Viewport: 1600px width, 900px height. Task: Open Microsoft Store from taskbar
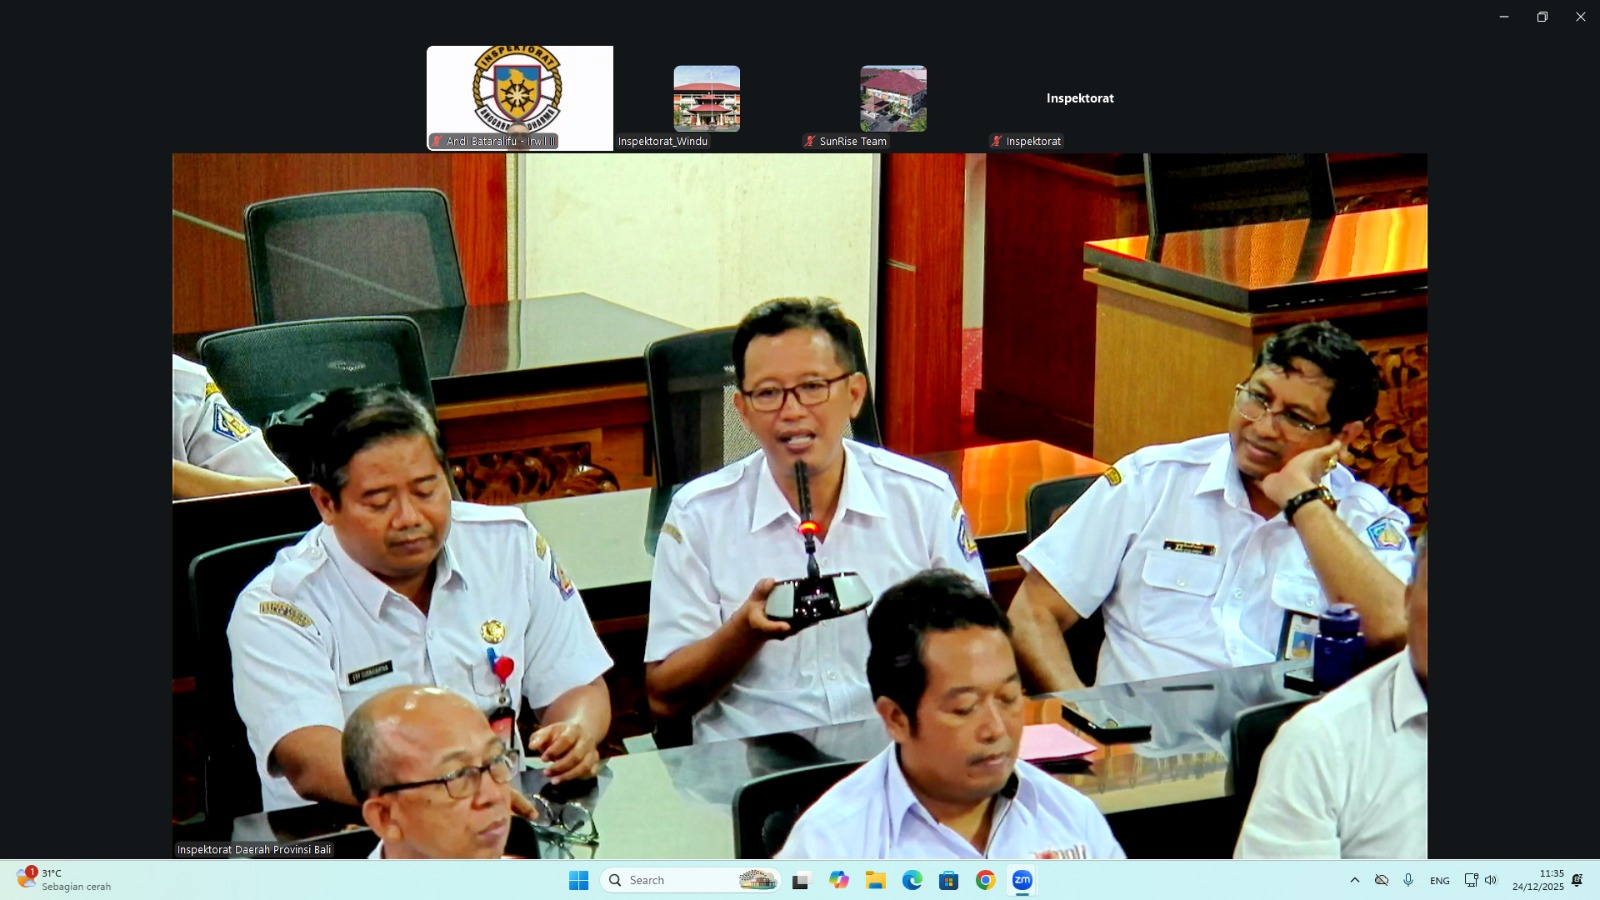pos(948,880)
